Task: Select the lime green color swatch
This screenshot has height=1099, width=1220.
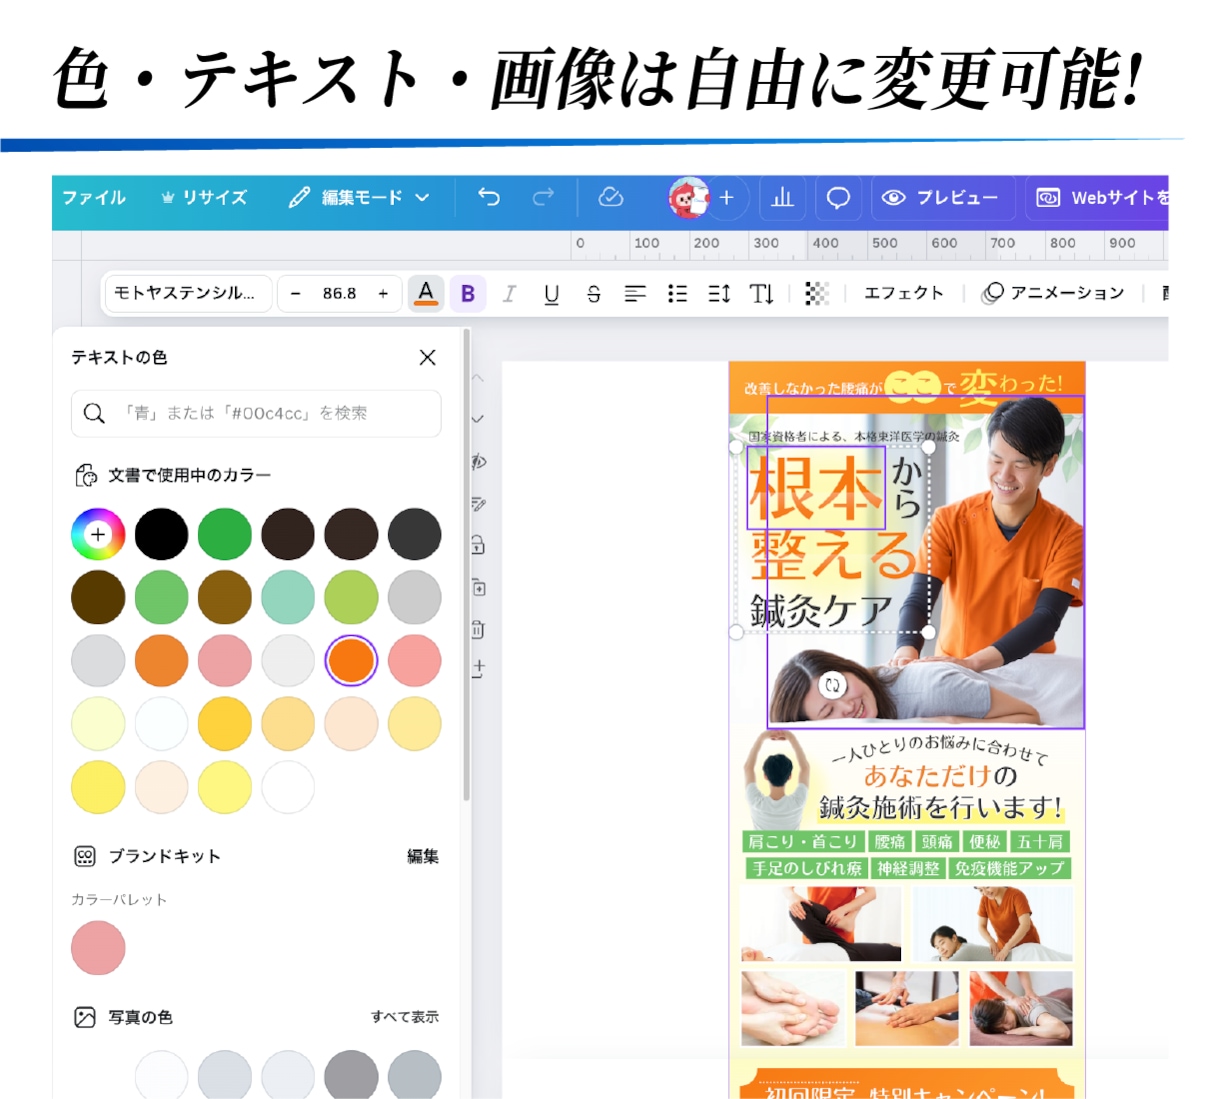Action: (351, 597)
